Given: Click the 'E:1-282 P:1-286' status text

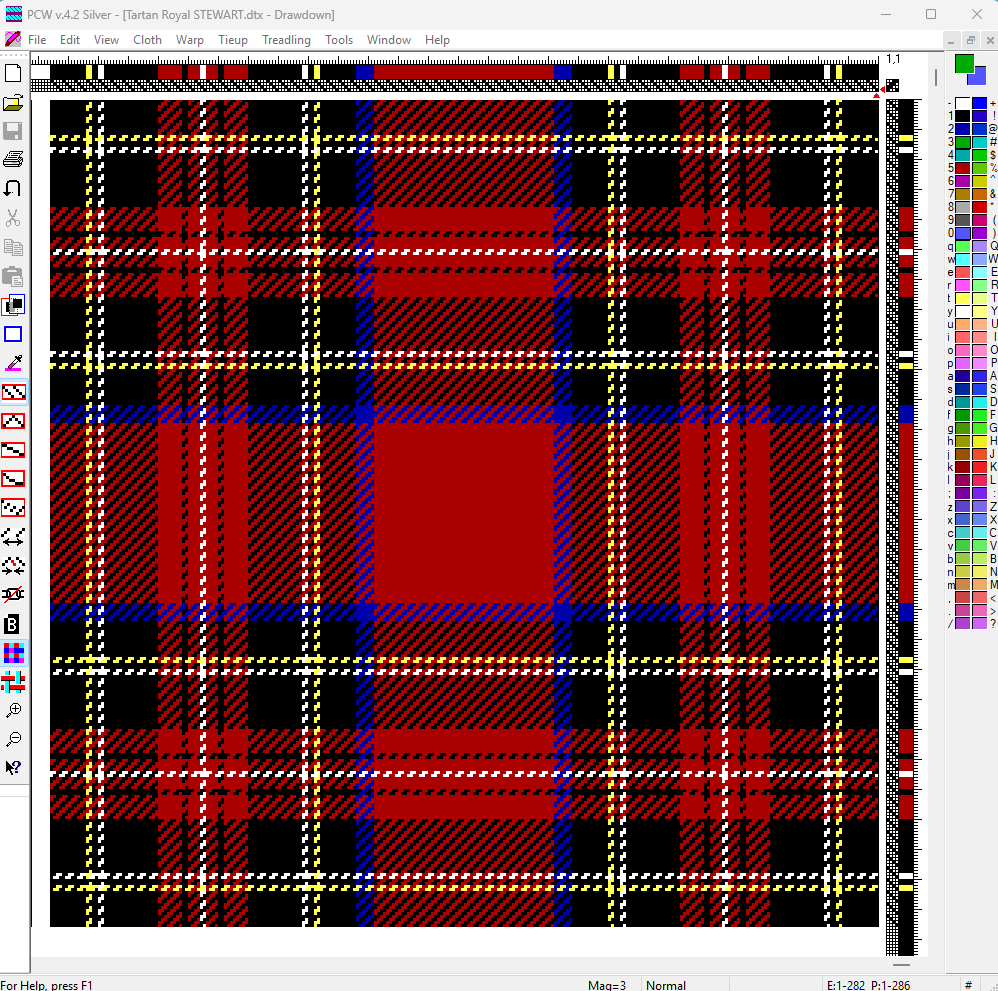Looking at the screenshot, I should click(x=868, y=985).
